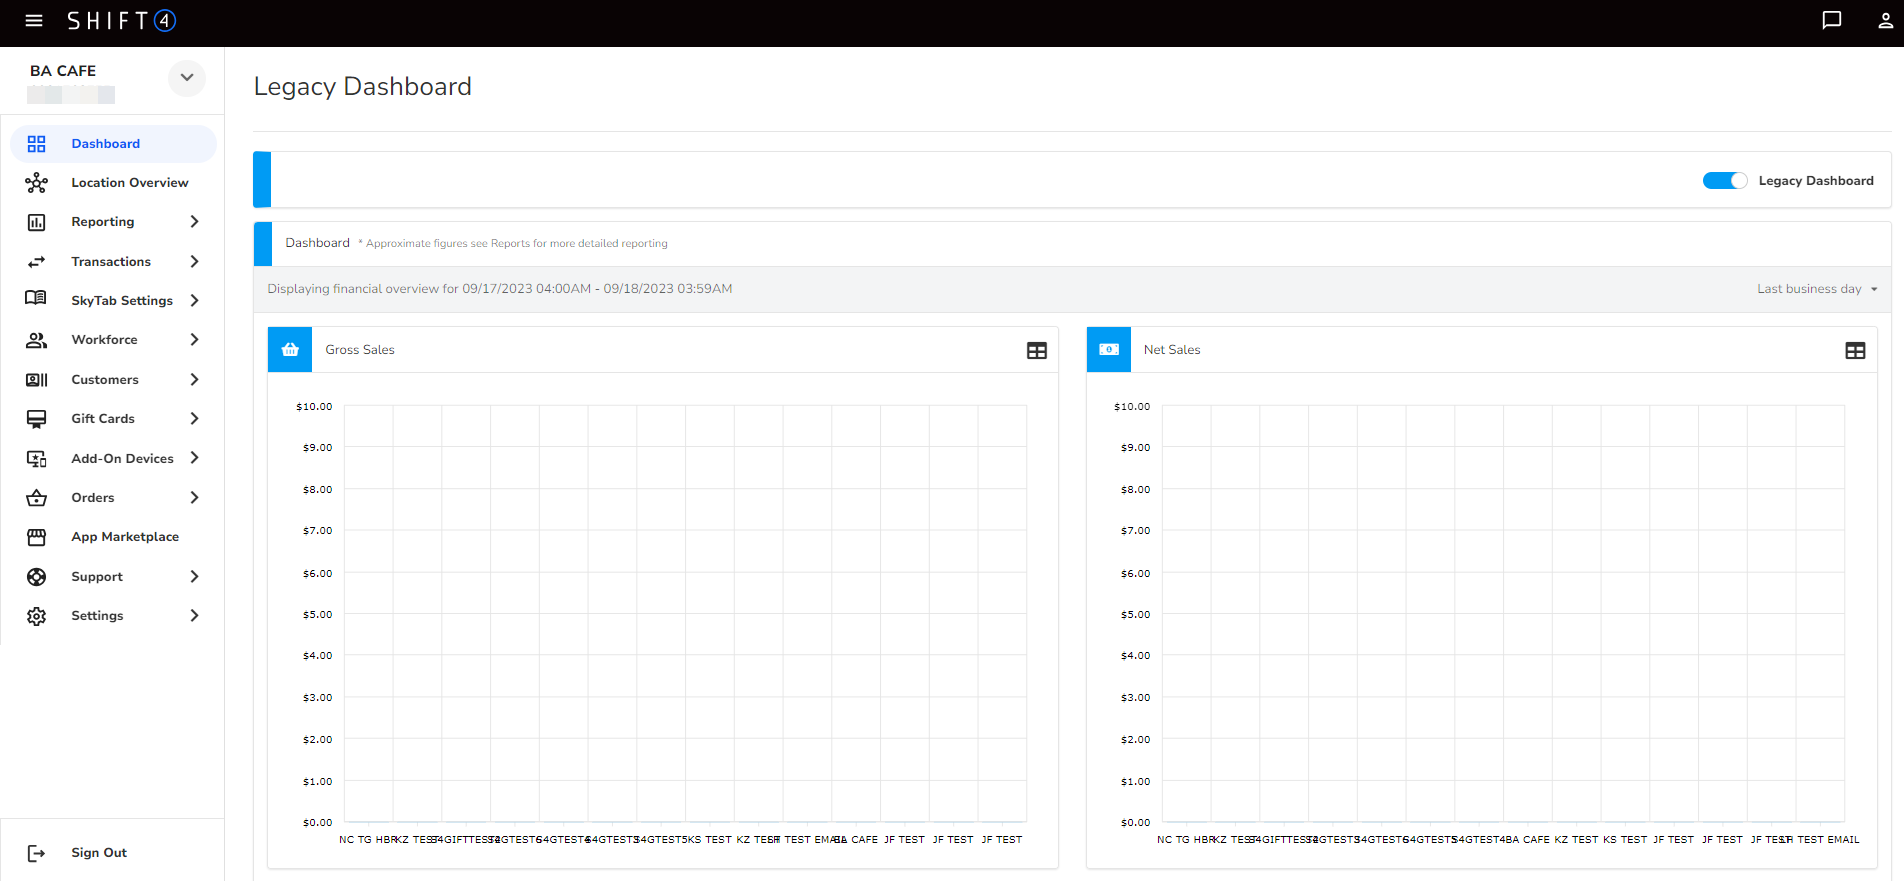Image resolution: width=1904 pixels, height=881 pixels.
Task: Open the hamburger navigation menu
Action: pos(34,21)
